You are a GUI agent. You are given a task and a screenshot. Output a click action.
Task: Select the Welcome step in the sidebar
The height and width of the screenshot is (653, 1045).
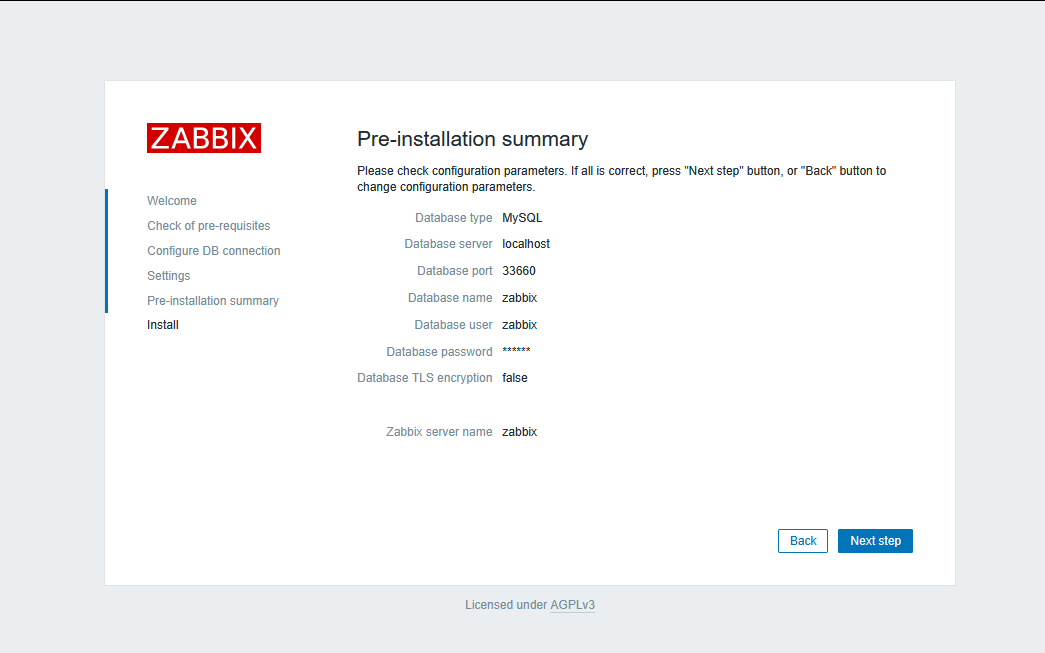pyautogui.click(x=171, y=200)
